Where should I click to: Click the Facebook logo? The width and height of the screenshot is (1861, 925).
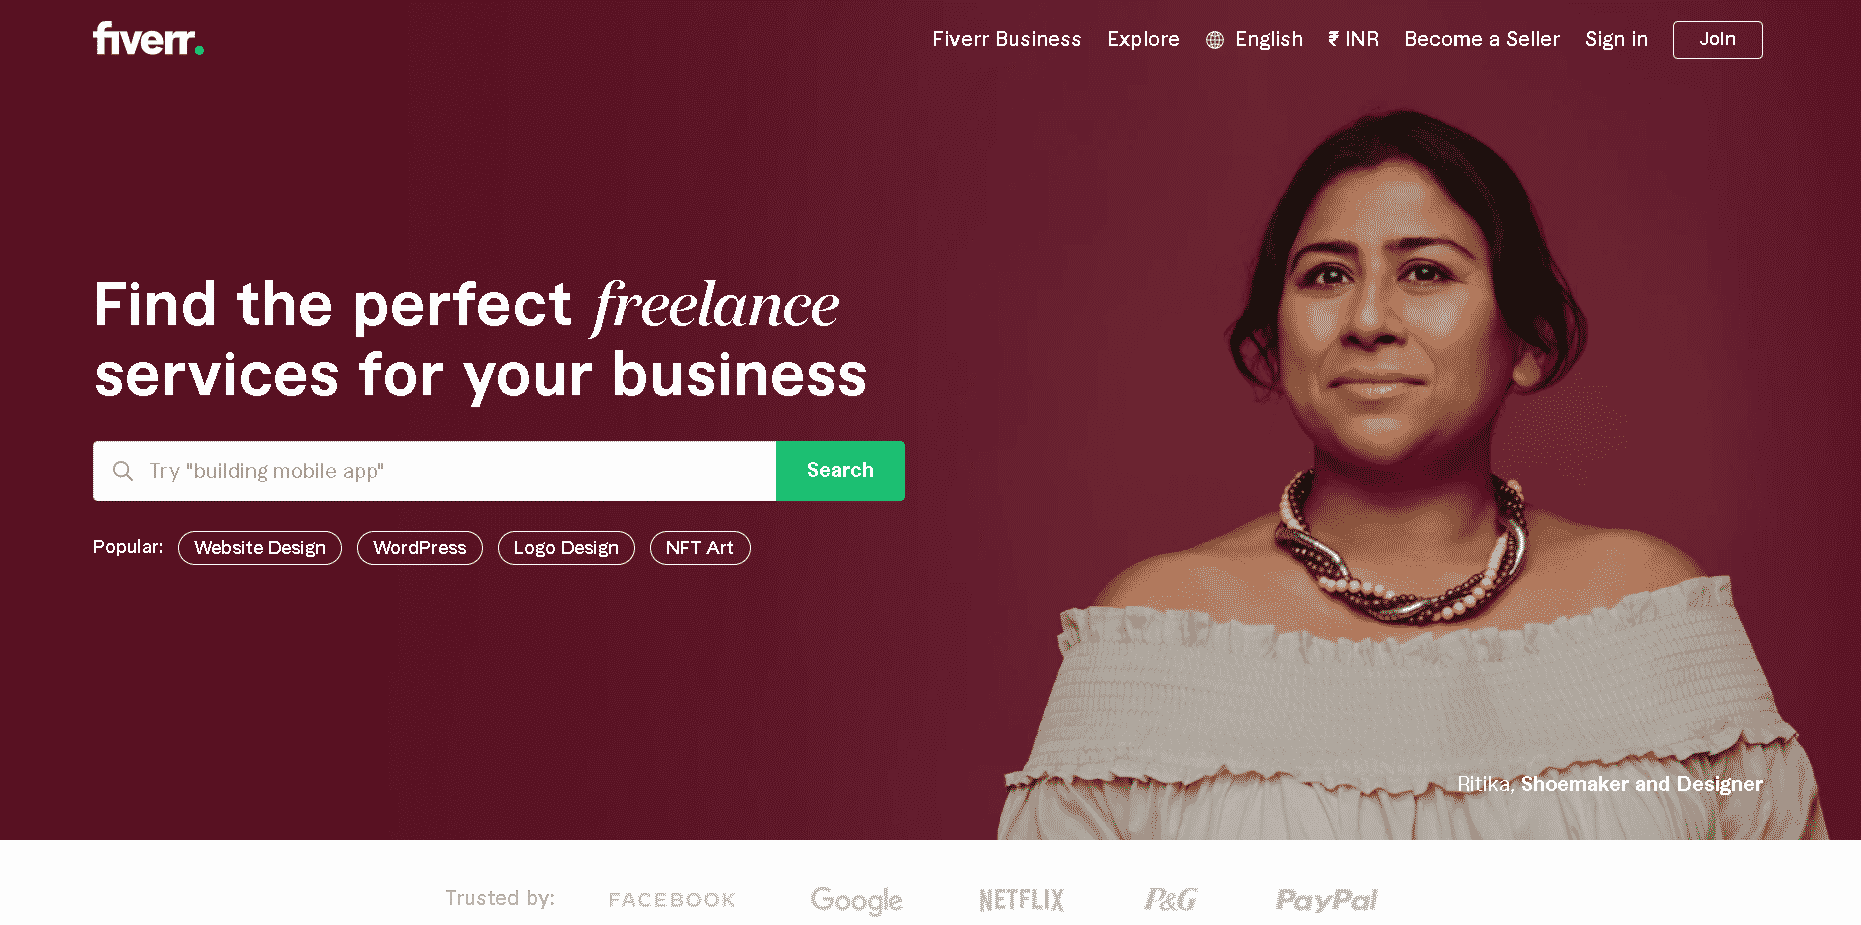point(672,900)
